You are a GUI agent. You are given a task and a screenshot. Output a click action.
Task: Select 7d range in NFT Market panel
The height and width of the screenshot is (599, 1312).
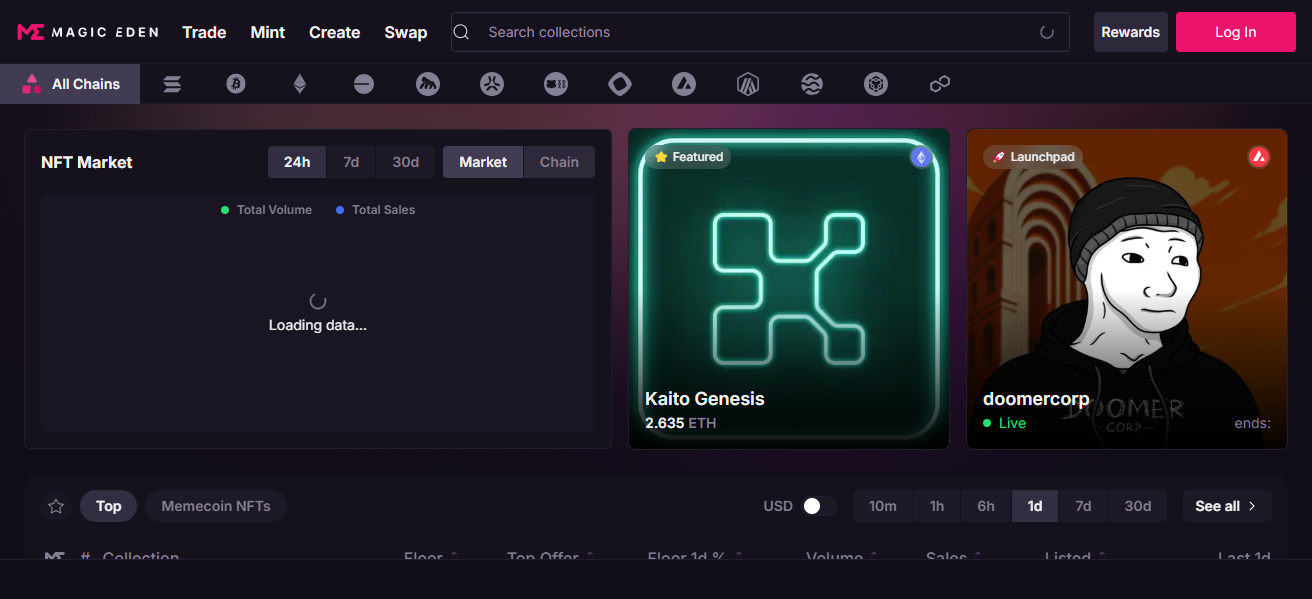tap(351, 162)
